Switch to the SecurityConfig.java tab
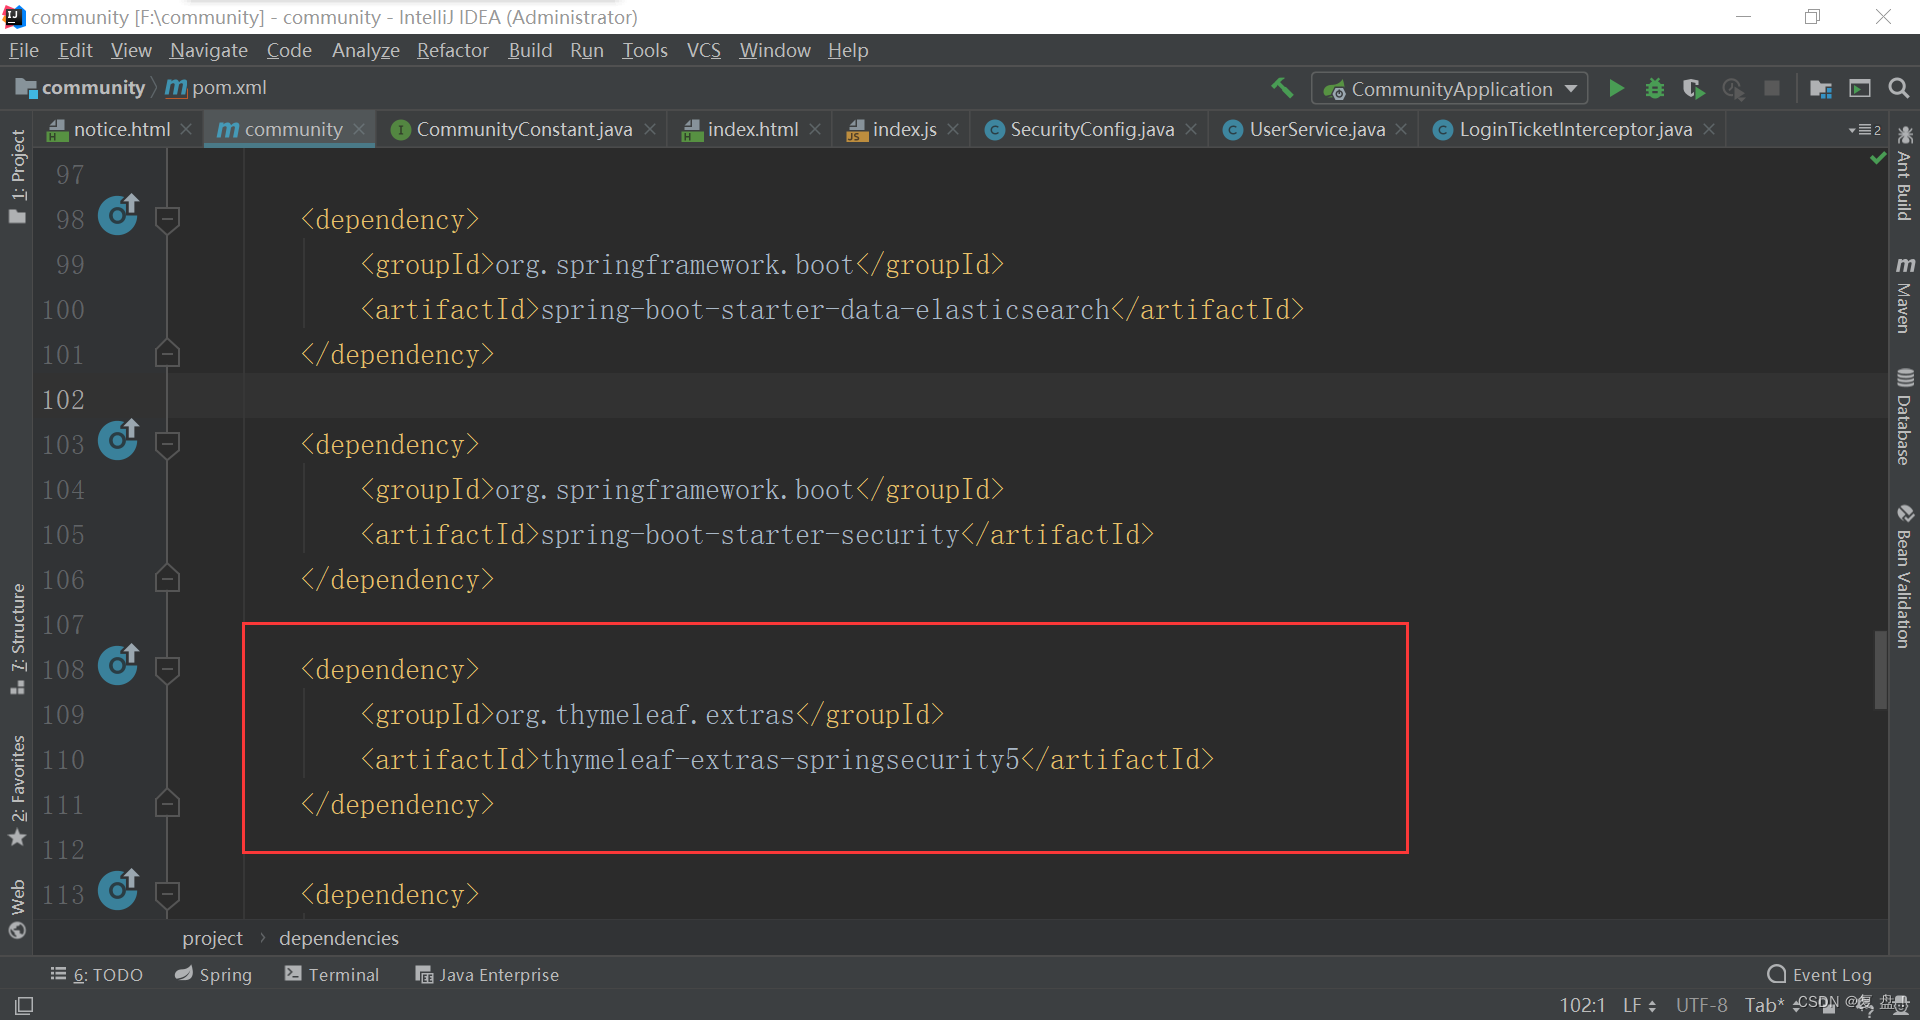The height and width of the screenshot is (1020, 1920). 1091,129
